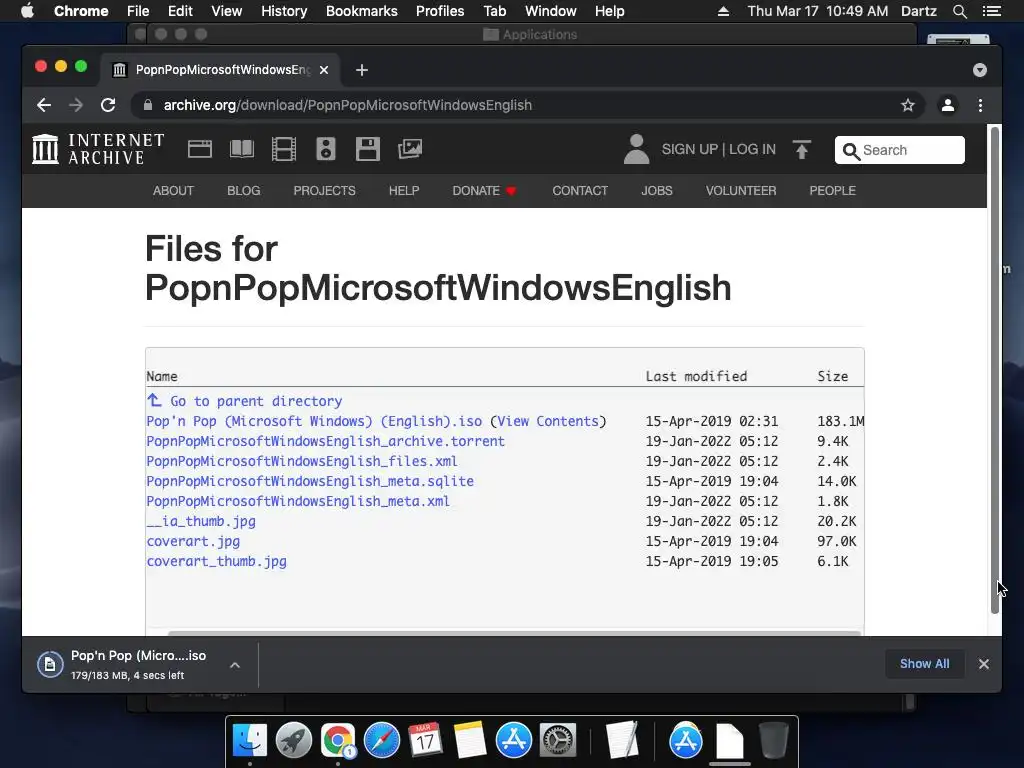The image size is (1024, 768).
Task: Open the _archive.torrent file link
Action: pyautogui.click(x=325, y=441)
